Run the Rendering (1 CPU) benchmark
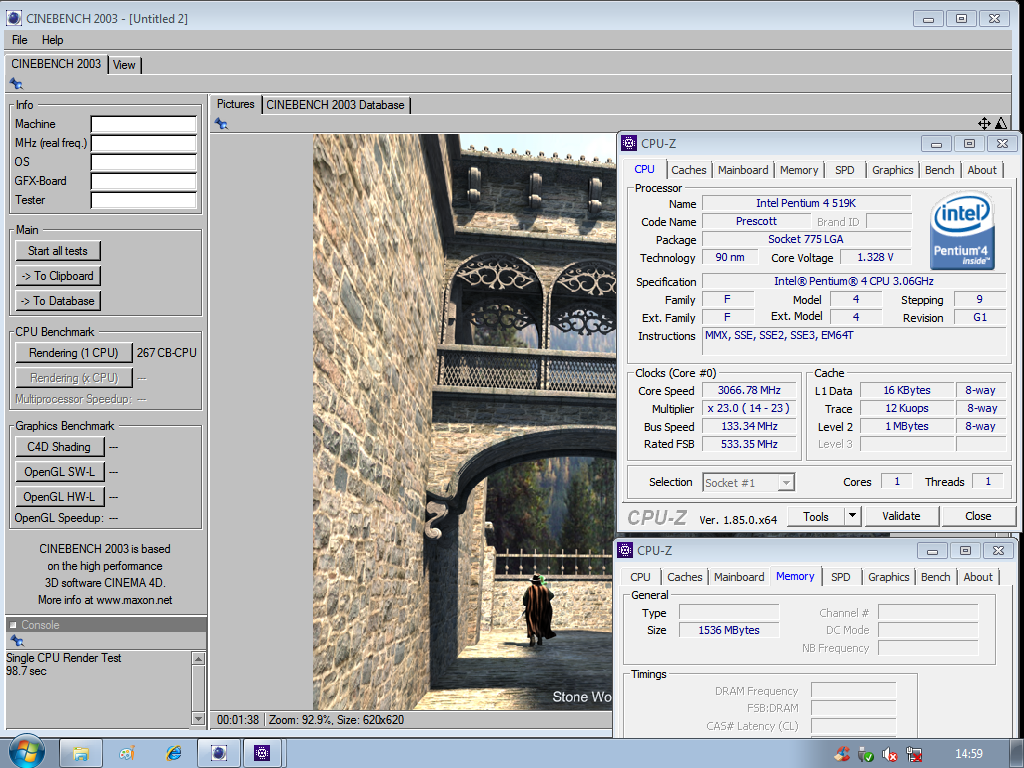This screenshot has height=768, width=1024. (74, 353)
